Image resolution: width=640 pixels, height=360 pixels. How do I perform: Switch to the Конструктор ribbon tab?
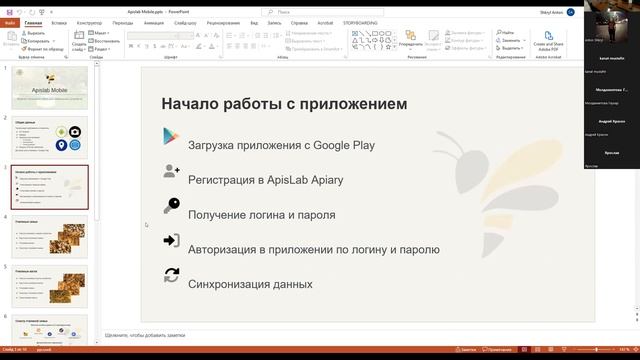[89, 23]
